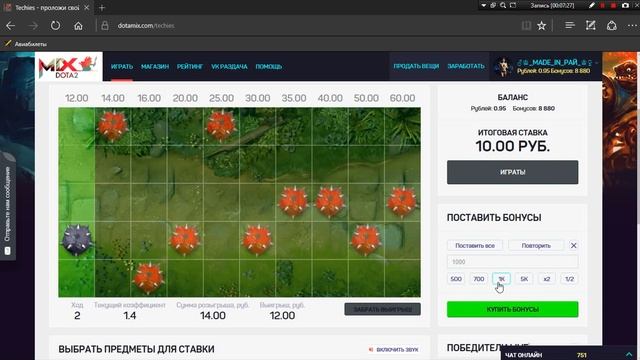640x360 pixels.
Task: Select the 5K bonus preset
Action: pyautogui.click(x=524, y=279)
